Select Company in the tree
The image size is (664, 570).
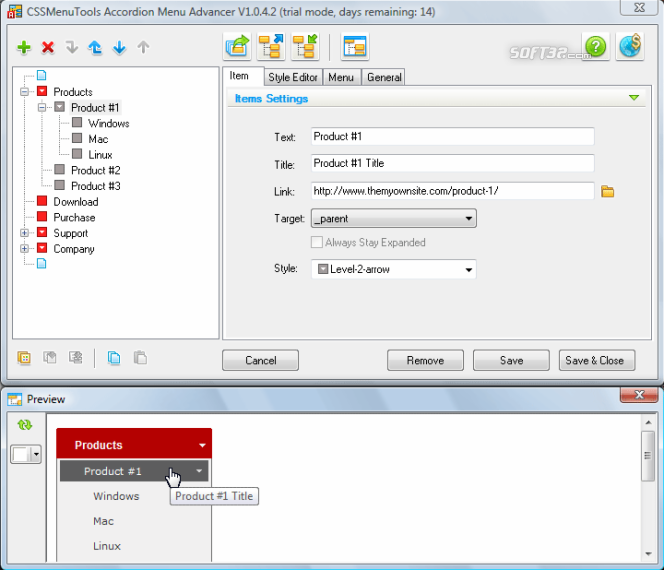point(74,249)
